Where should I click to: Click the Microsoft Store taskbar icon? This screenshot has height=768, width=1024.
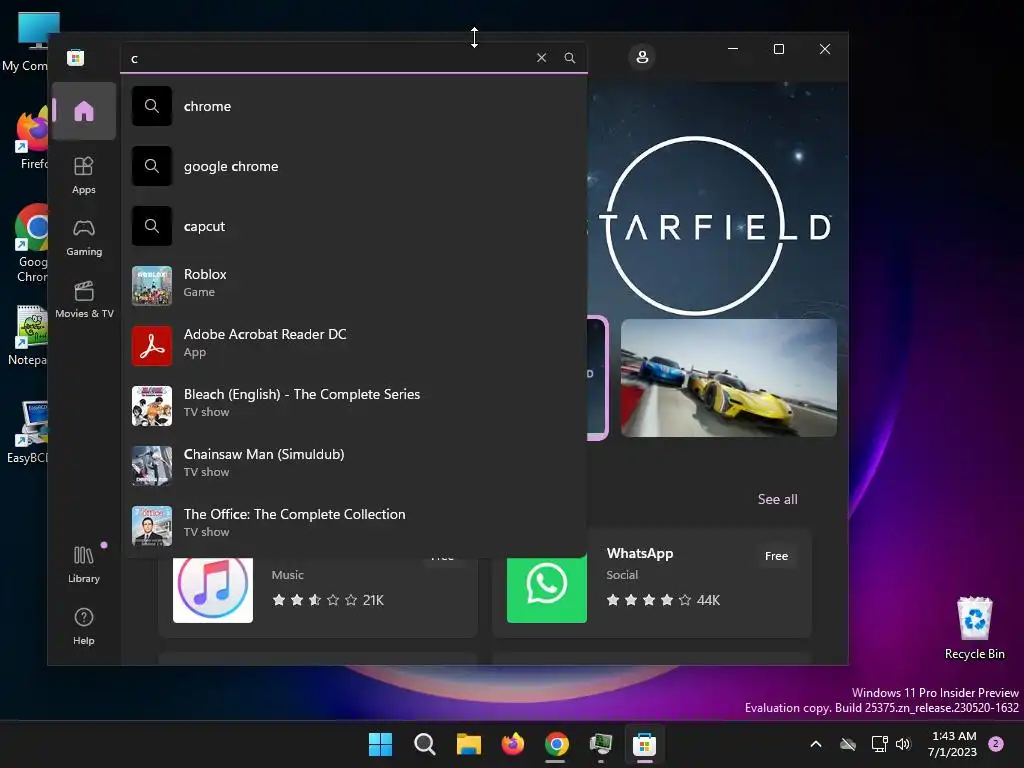point(645,744)
